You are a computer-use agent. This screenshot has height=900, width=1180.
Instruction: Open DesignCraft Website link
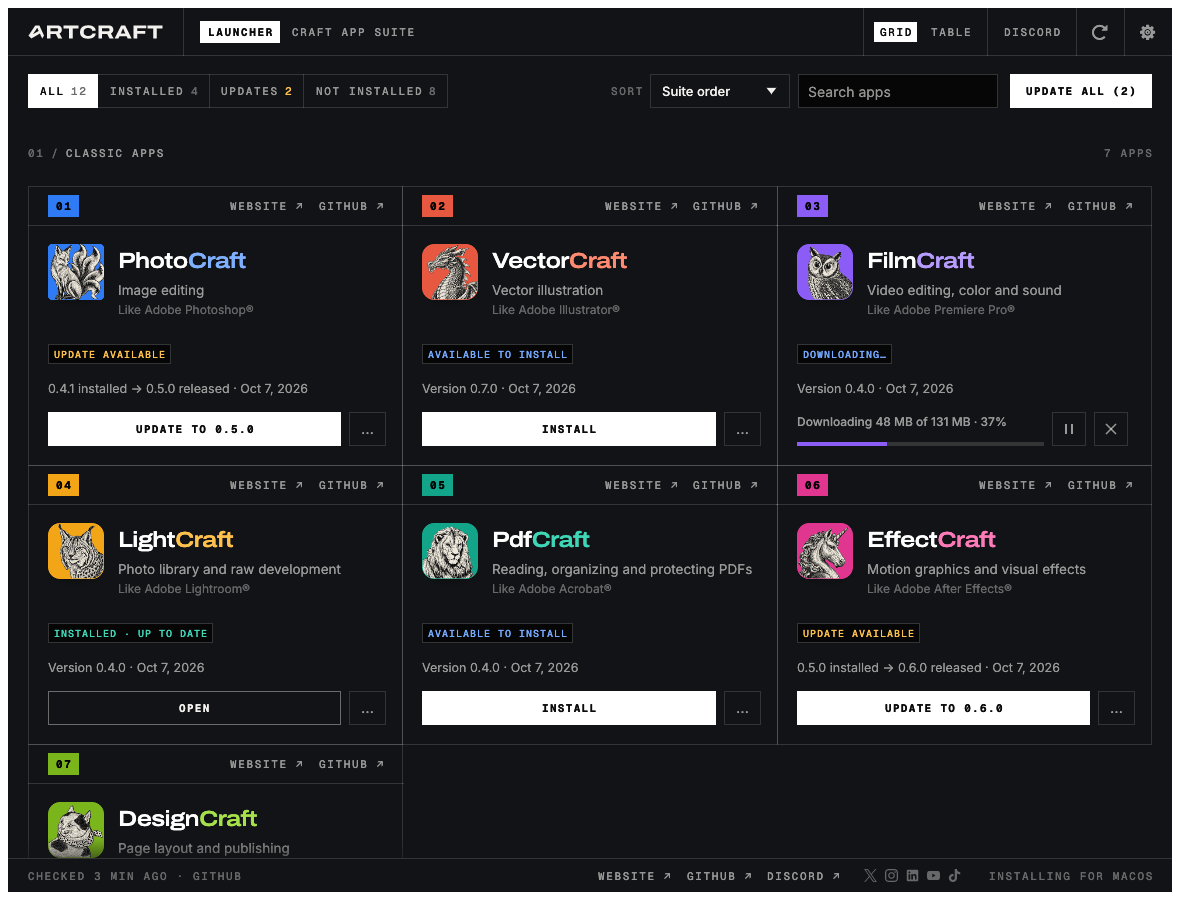(x=266, y=764)
